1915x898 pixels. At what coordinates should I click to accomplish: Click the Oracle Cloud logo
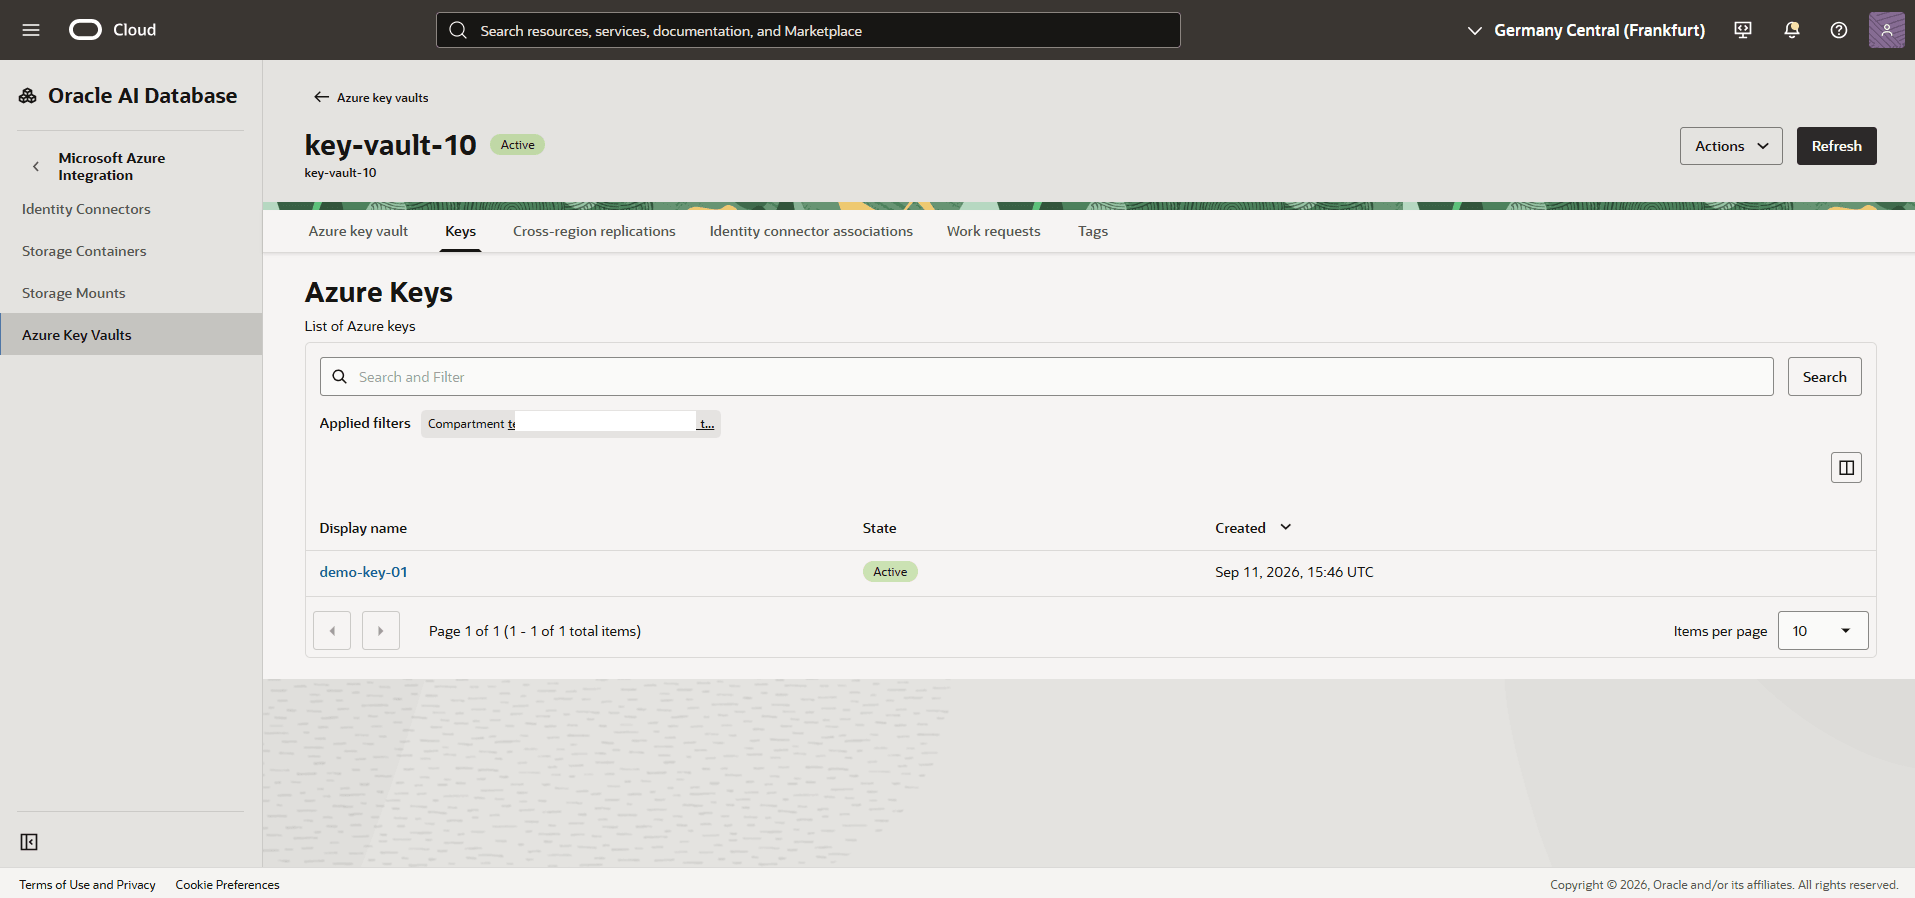112,30
